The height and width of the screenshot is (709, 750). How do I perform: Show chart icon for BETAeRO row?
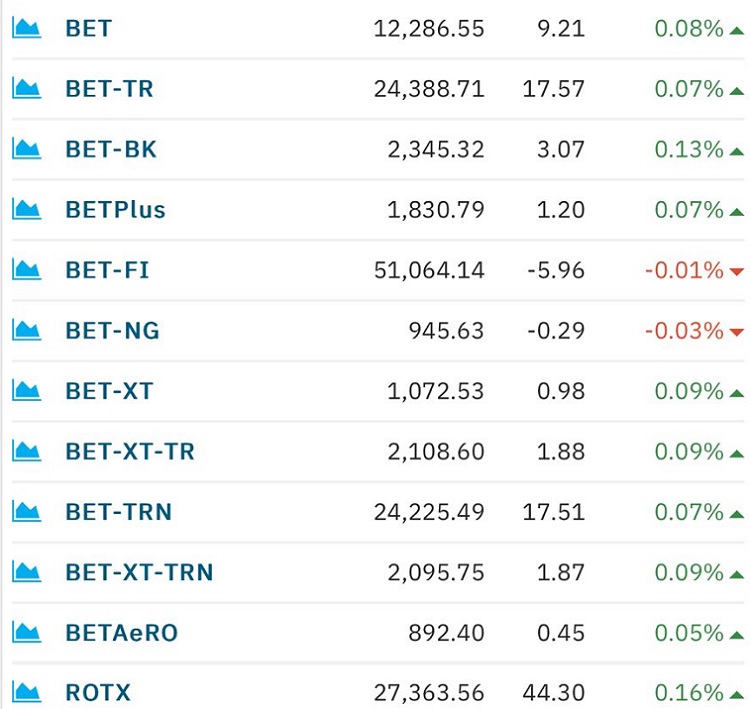pos(26,632)
